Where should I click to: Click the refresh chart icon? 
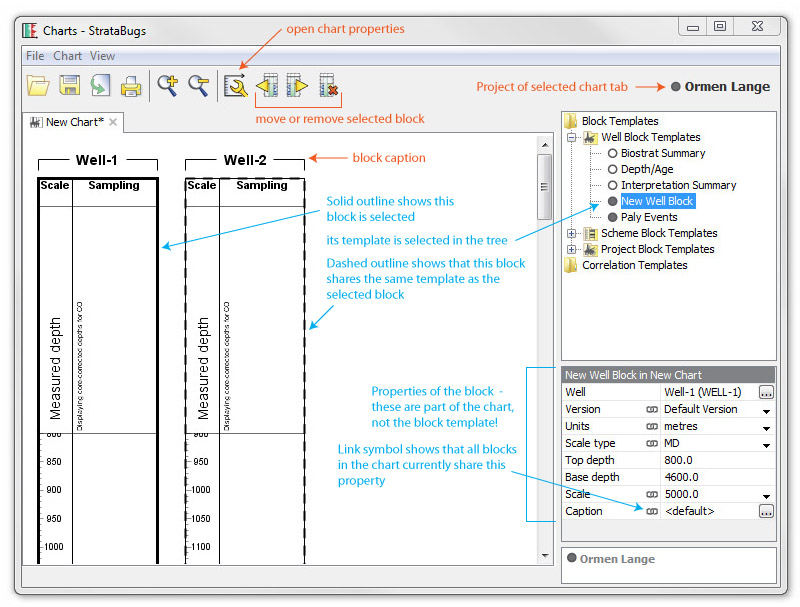click(100, 85)
